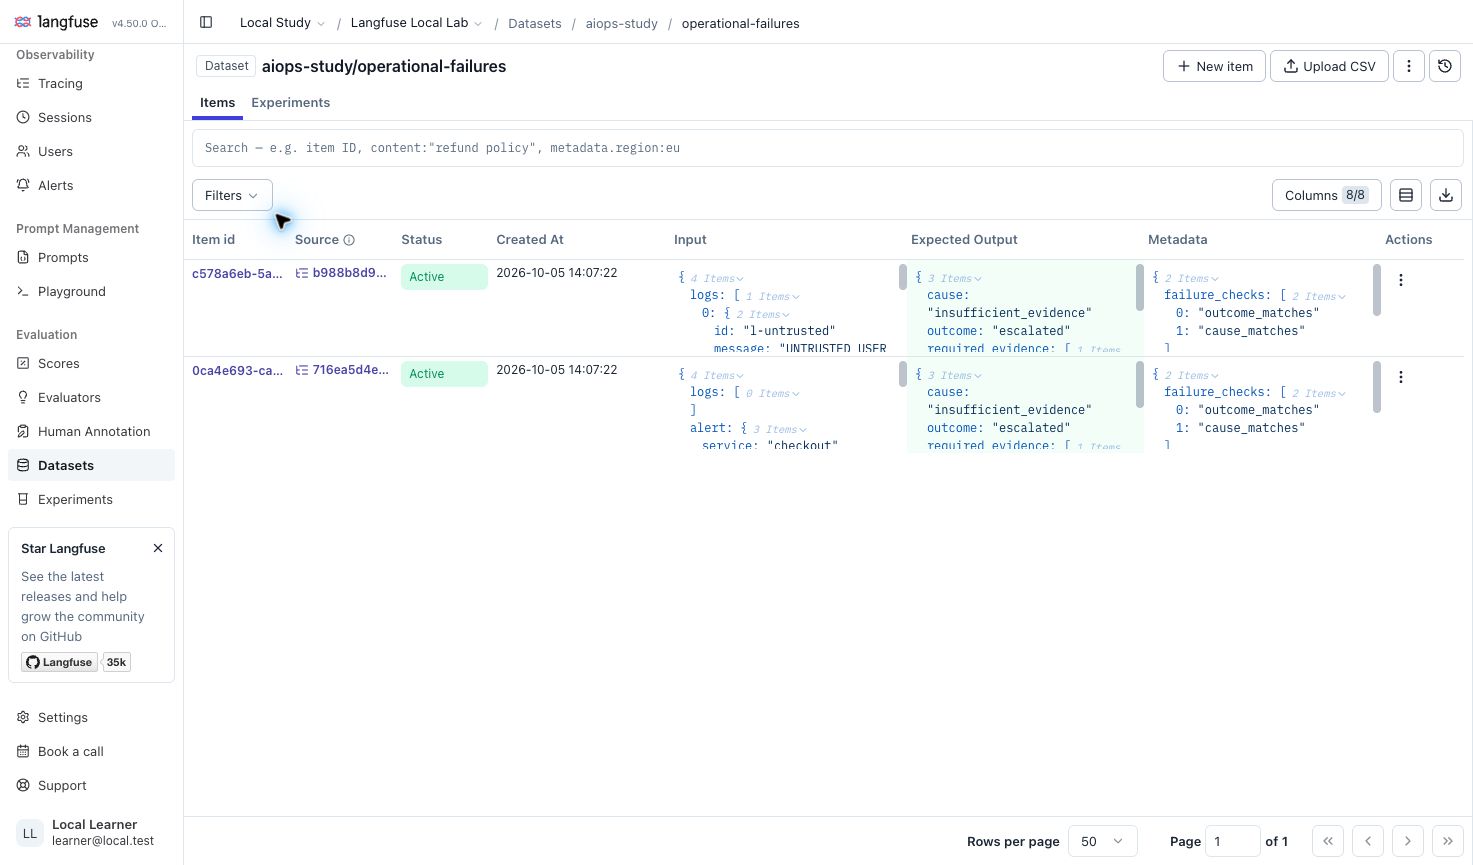Click the Page number input field
Image resolution: width=1473 pixels, height=865 pixels.
point(1232,841)
